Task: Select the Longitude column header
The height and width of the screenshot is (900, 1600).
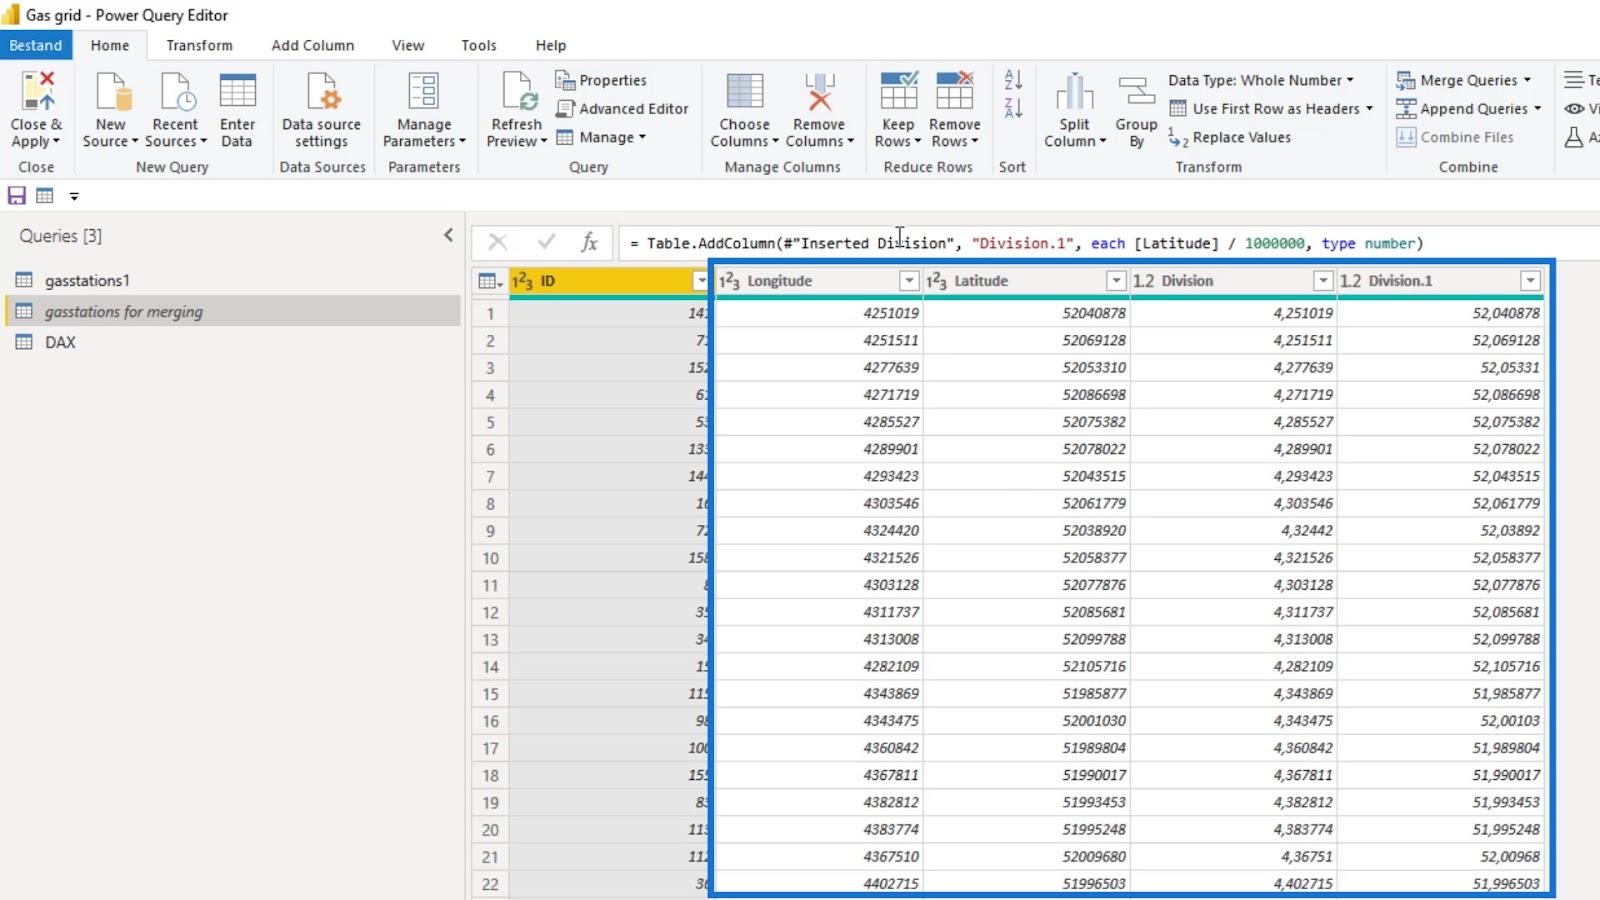Action: click(779, 281)
